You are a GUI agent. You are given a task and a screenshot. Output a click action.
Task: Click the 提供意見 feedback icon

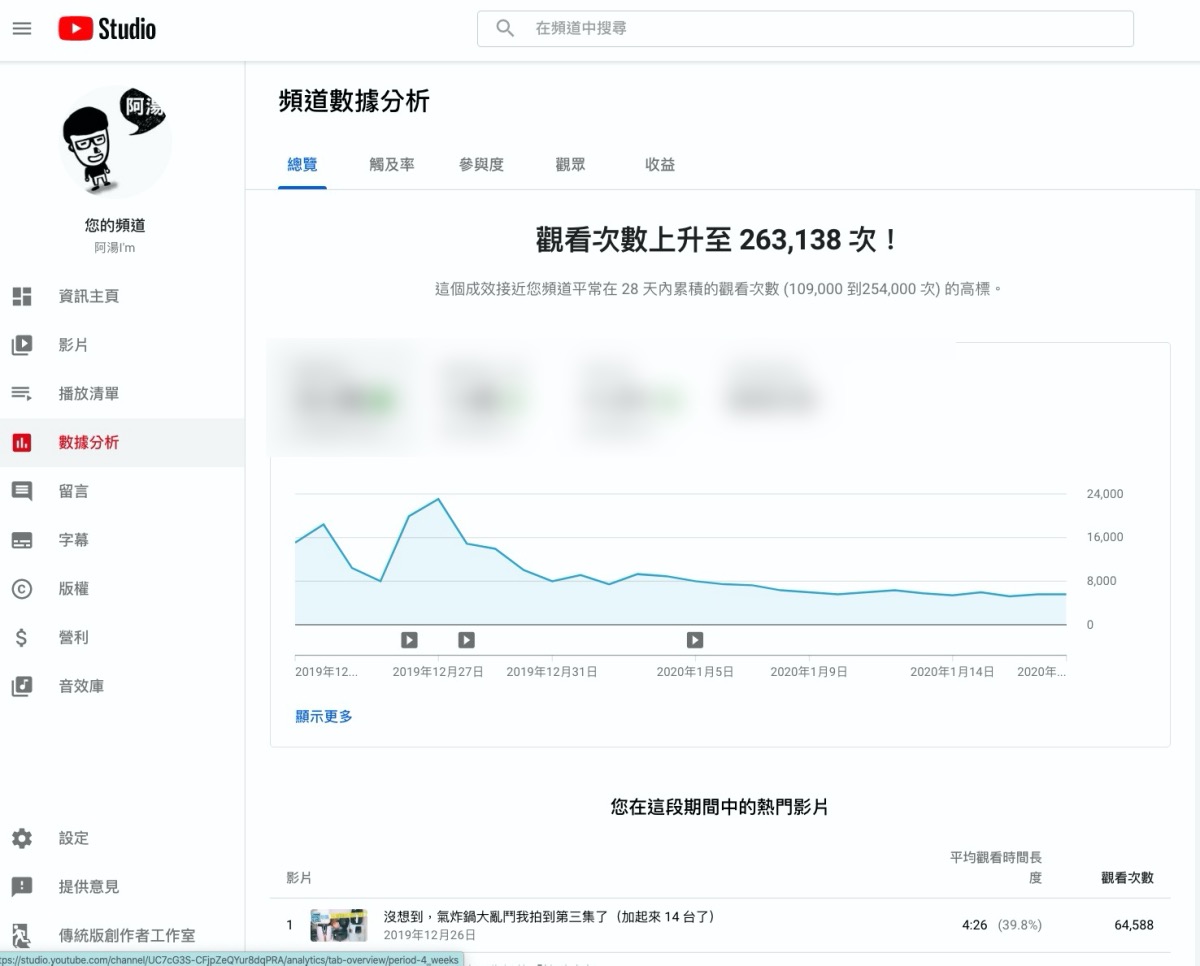[x=22, y=887]
